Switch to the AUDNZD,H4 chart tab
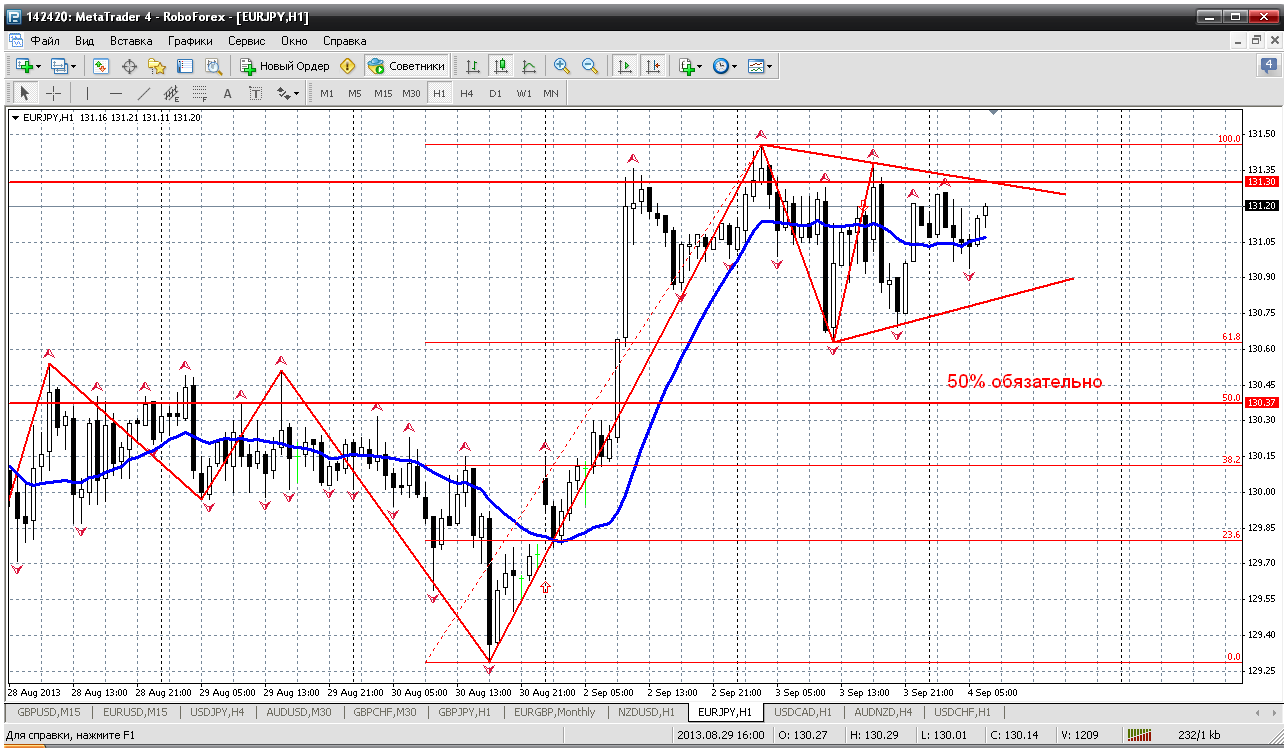The height and width of the screenshot is (748, 1288). pyautogui.click(x=883, y=712)
